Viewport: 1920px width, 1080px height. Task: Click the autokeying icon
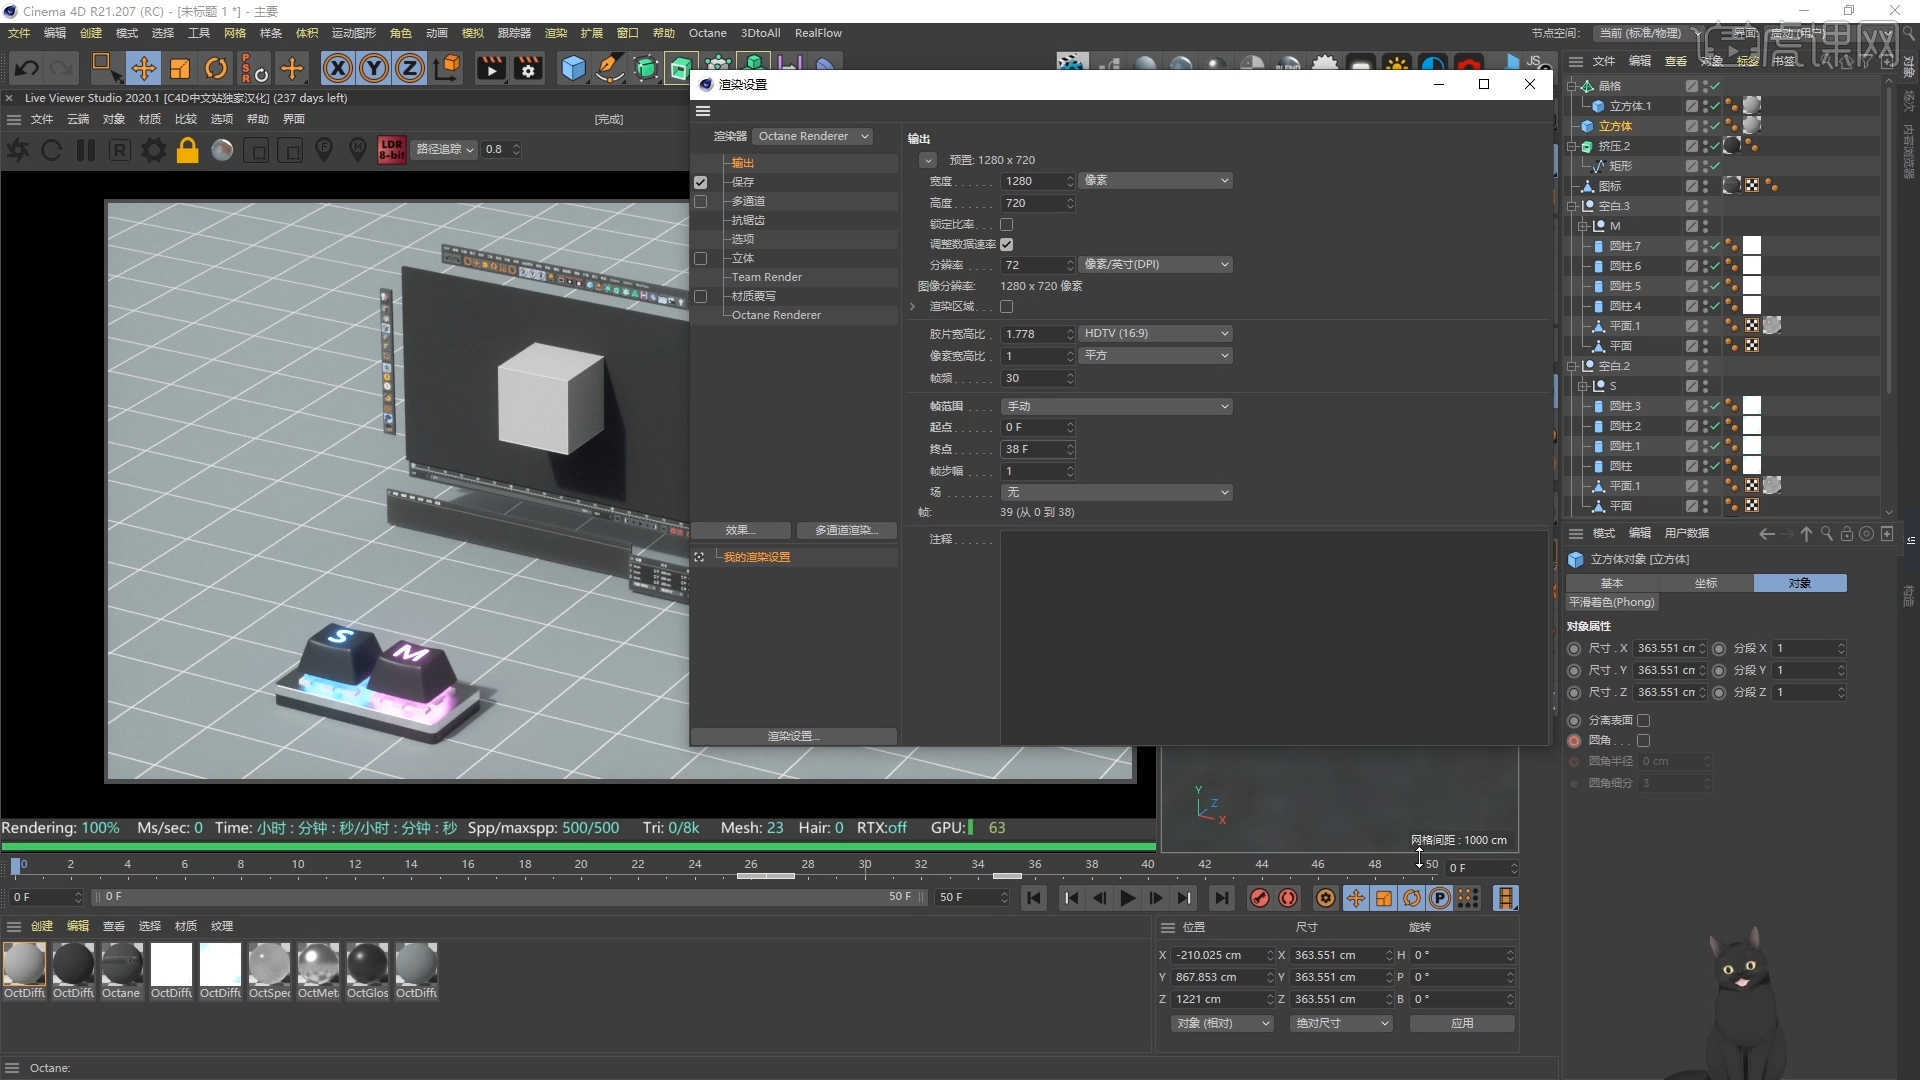(x=1288, y=898)
